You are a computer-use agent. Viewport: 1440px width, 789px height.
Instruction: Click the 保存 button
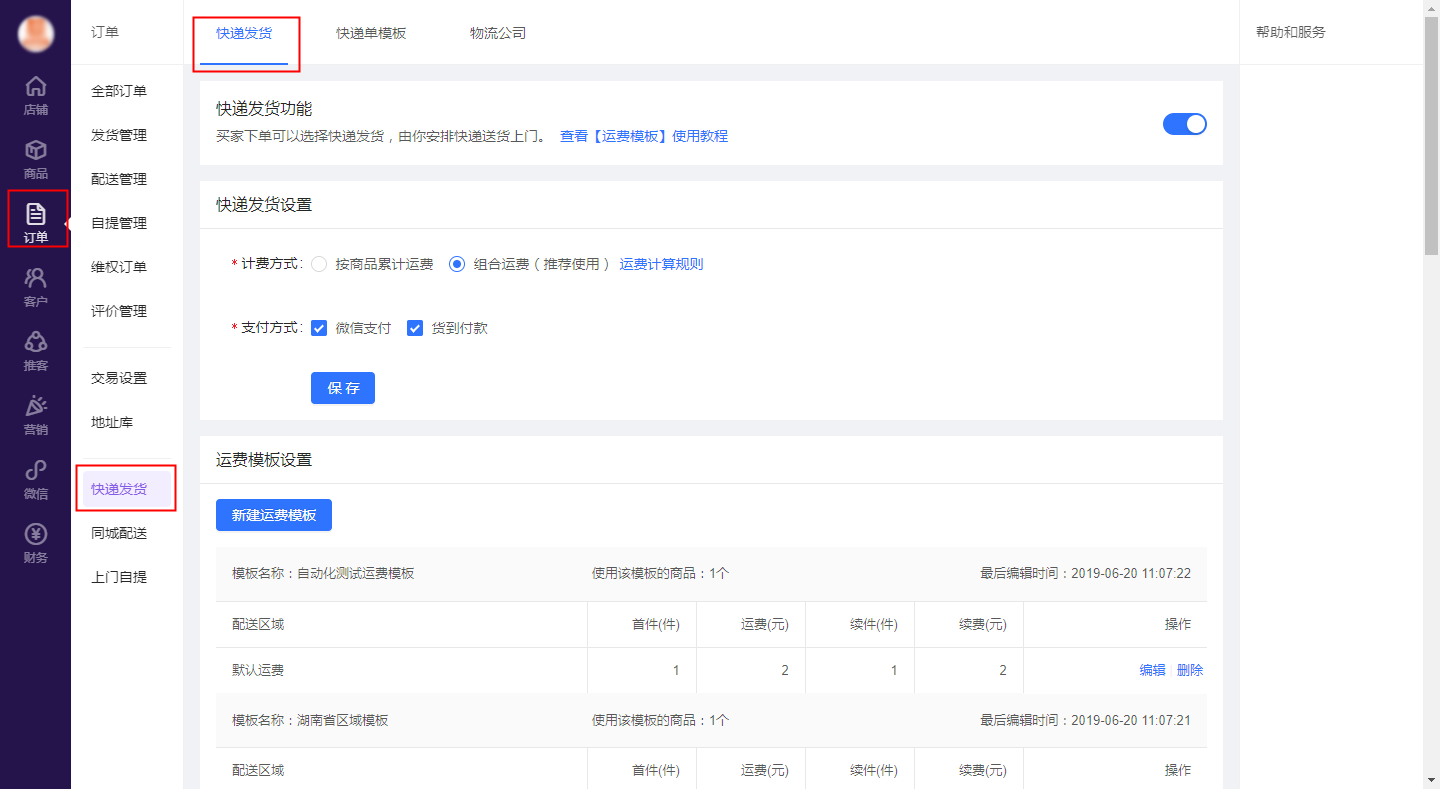(x=343, y=388)
